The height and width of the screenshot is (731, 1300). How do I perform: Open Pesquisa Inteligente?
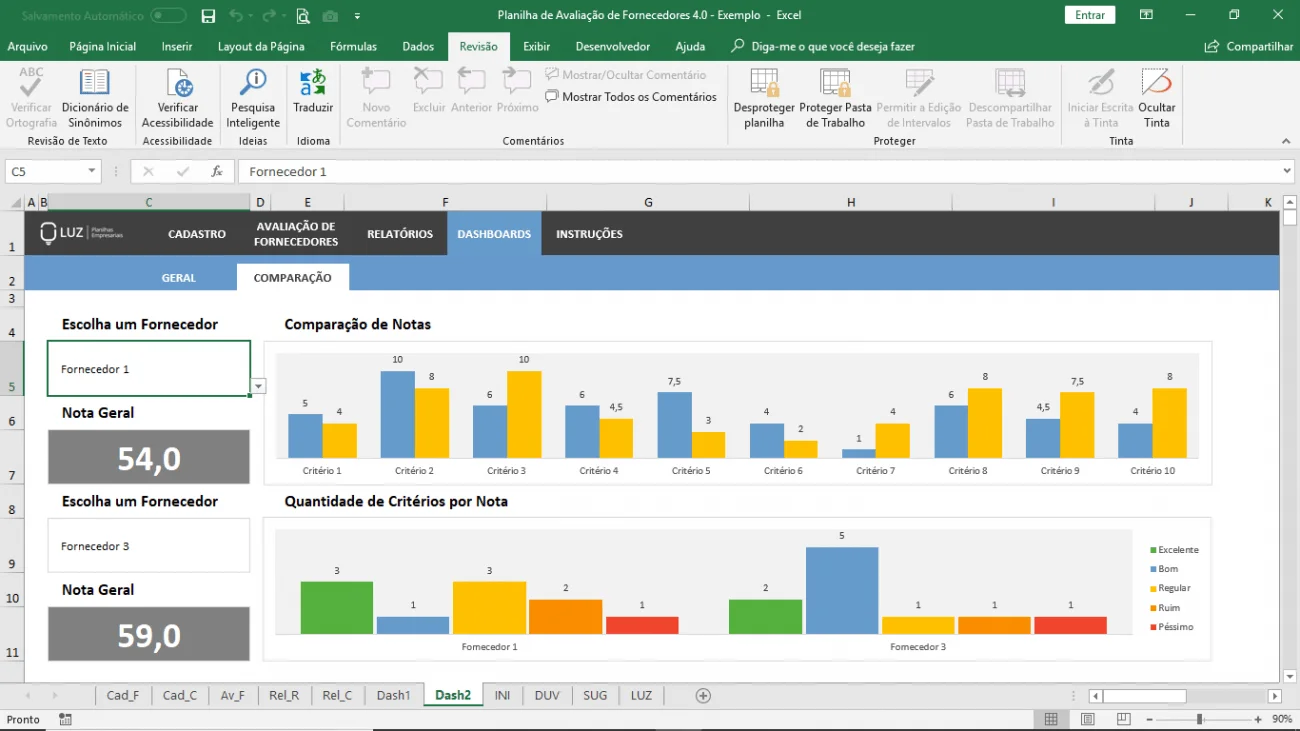pos(253,99)
